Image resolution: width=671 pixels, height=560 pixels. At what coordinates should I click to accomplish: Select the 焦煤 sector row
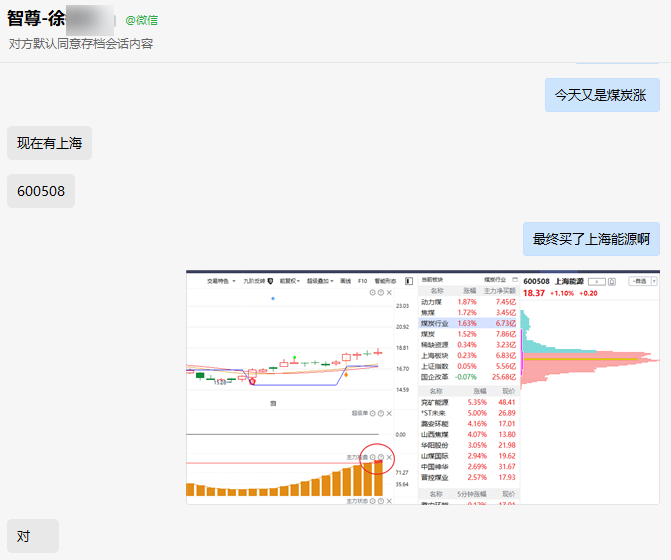point(469,313)
